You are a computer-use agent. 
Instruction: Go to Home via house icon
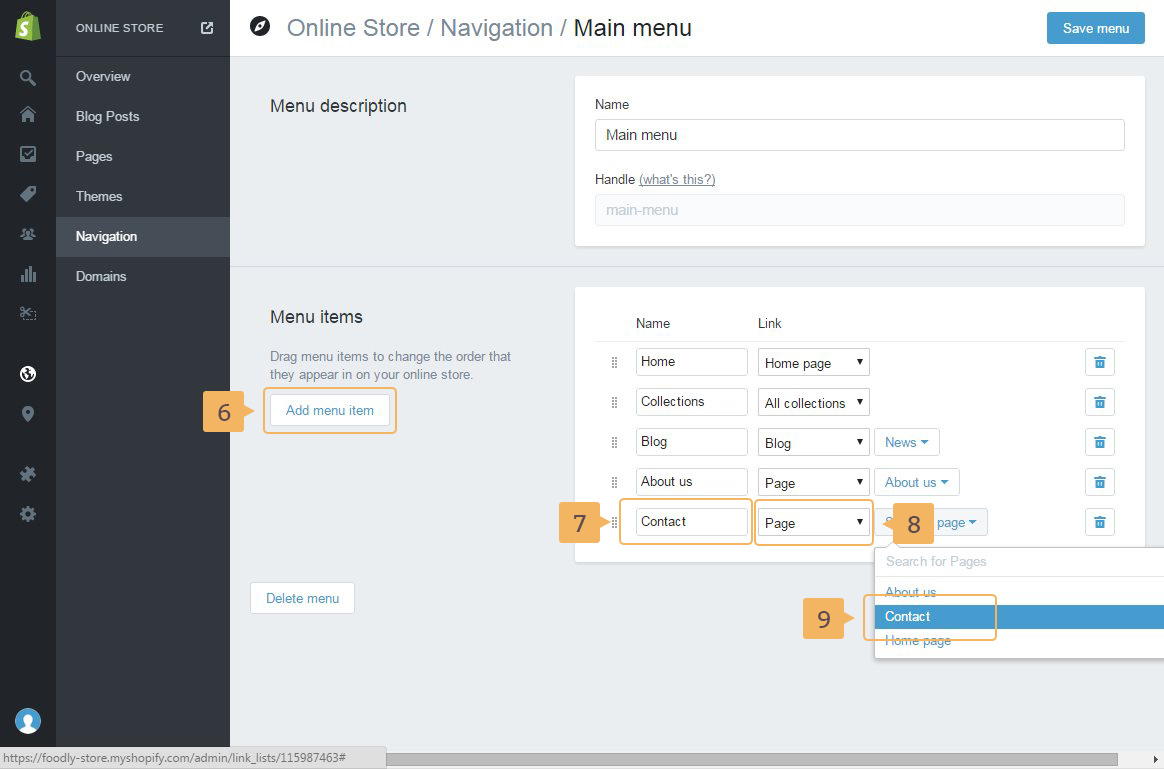[x=28, y=115]
